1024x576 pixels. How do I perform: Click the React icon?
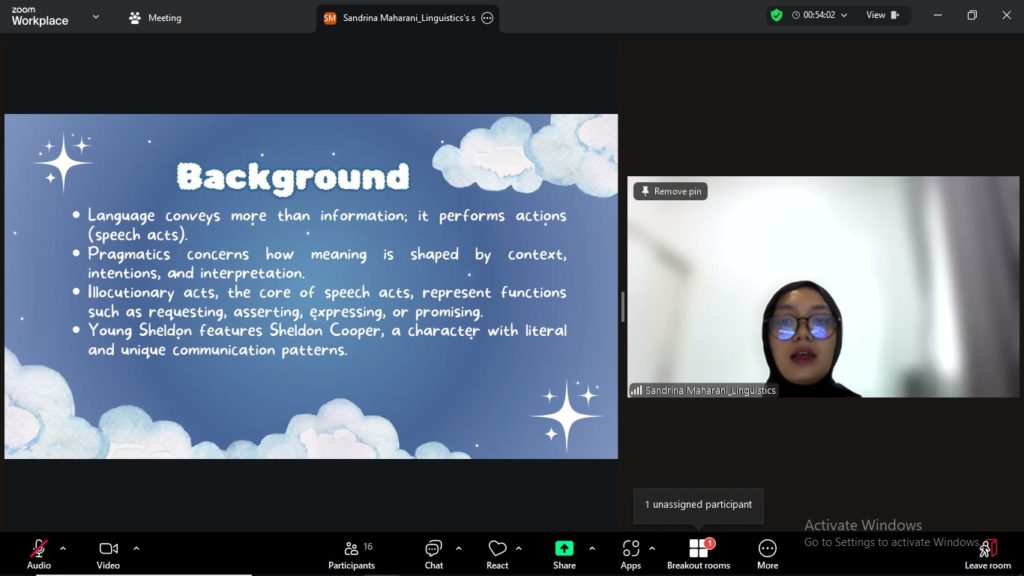tap(497, 554)
